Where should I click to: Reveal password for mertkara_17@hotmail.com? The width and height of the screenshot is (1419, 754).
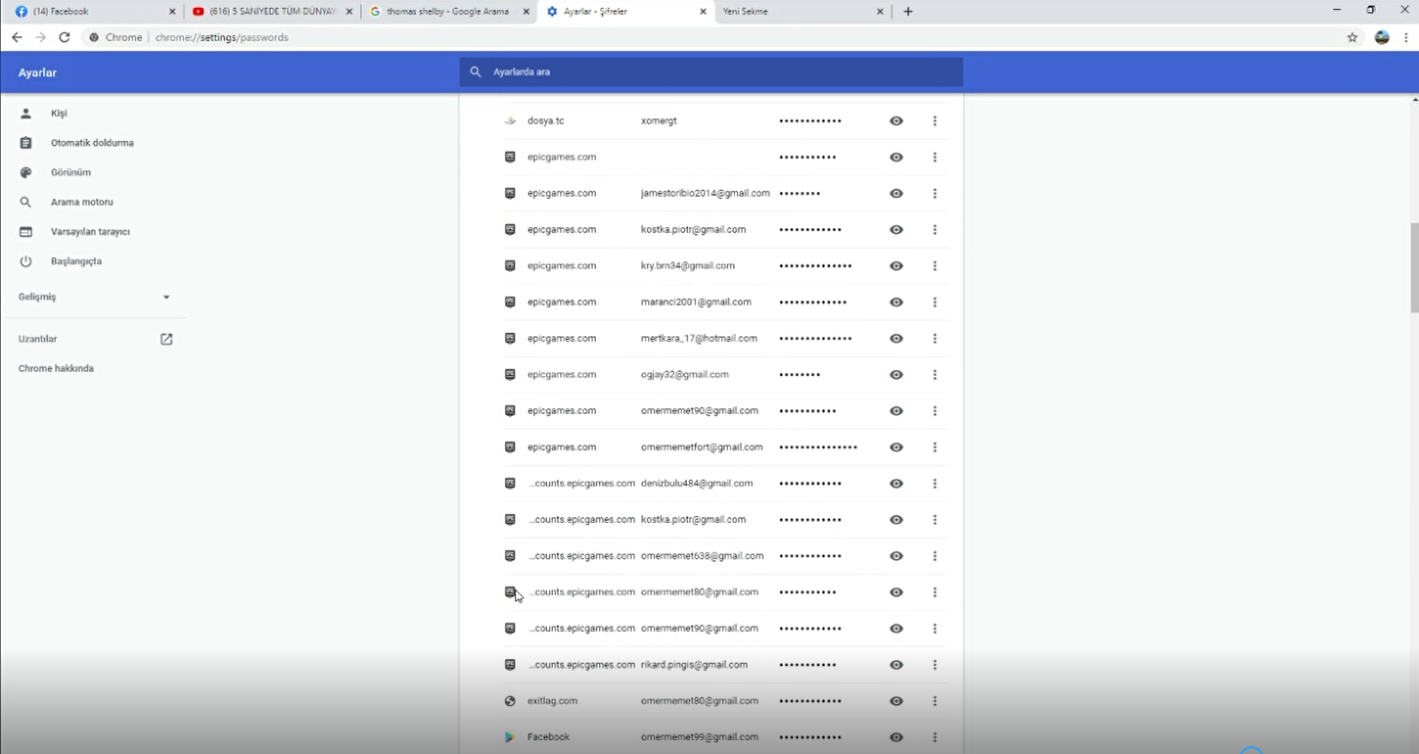pos(896,338)
